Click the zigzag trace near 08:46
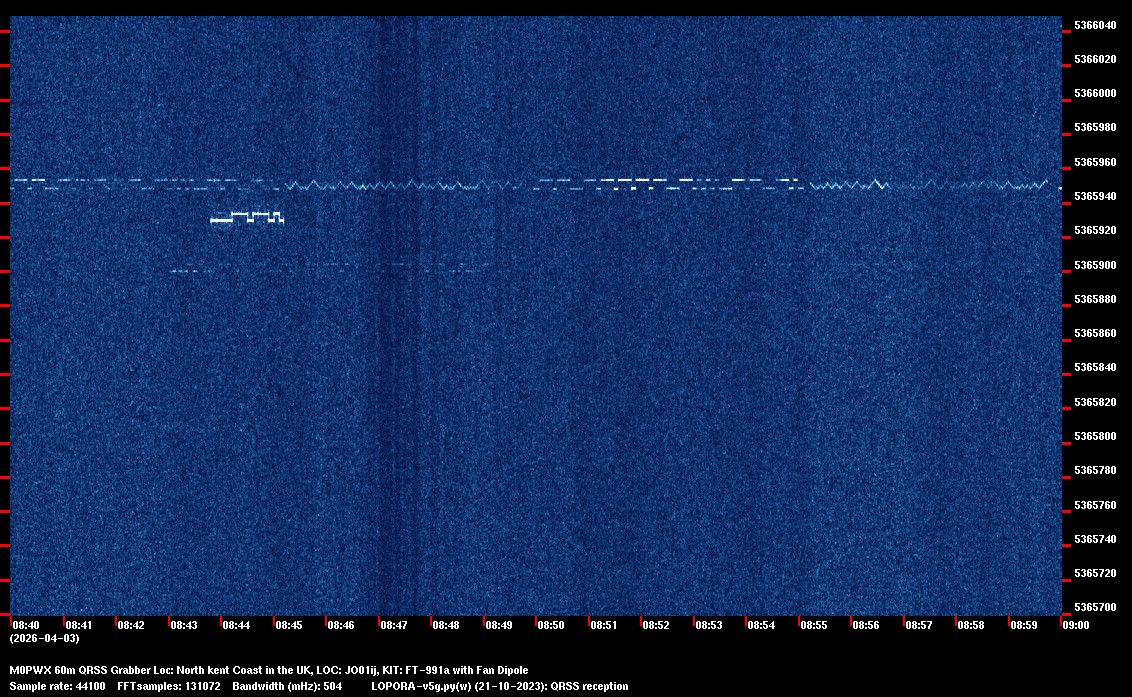Screen dimensions: 1132x697 (x=340, y=185)
